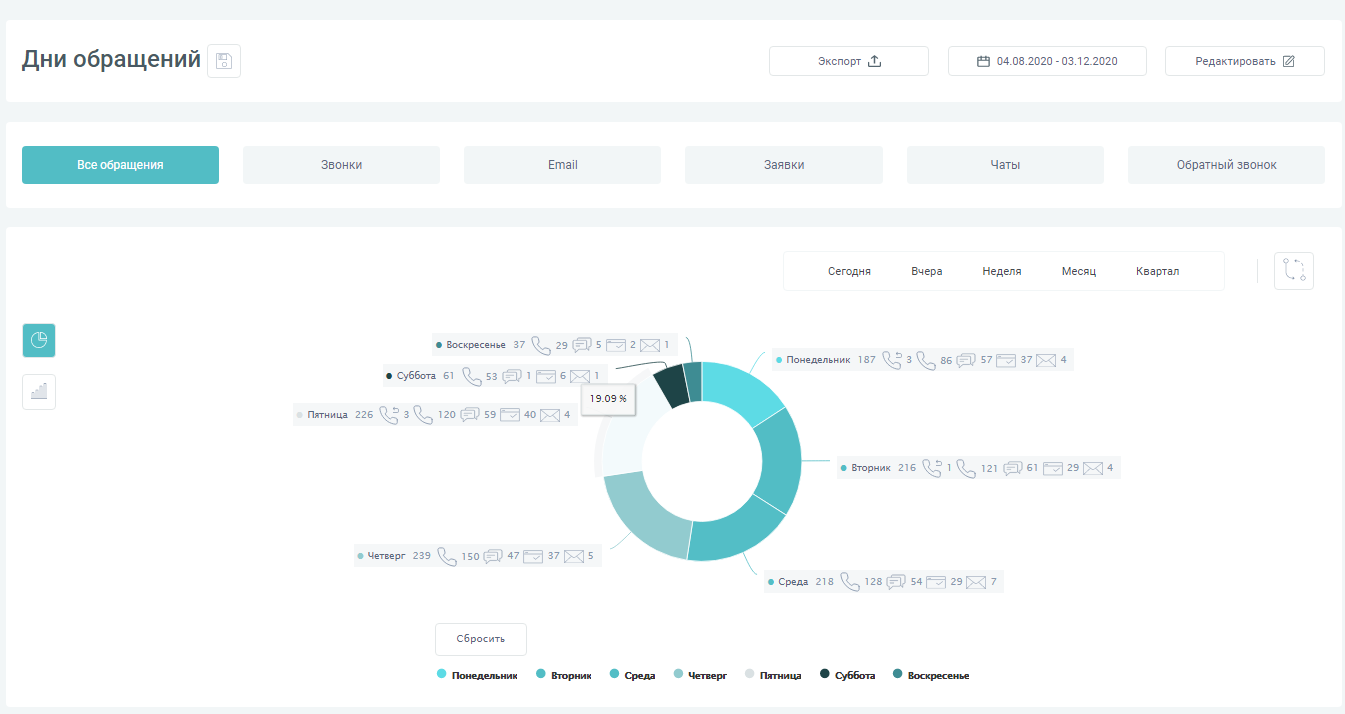Image resolution: width=1345 pixels, height=714 pixels.
Task: Click the route path icon near Квартал
Action: [1294, 271]
